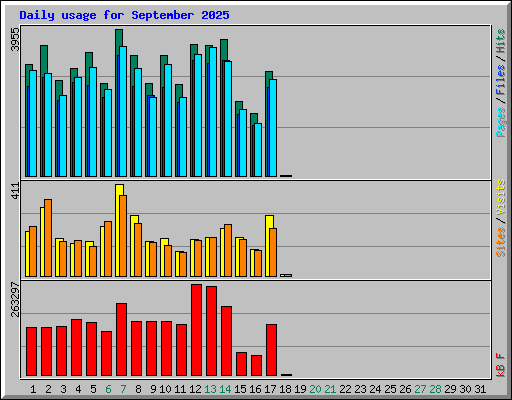The image size is (512, 400).
Task: Click the 263297 axis maximum label
Action: coord(15,299)
